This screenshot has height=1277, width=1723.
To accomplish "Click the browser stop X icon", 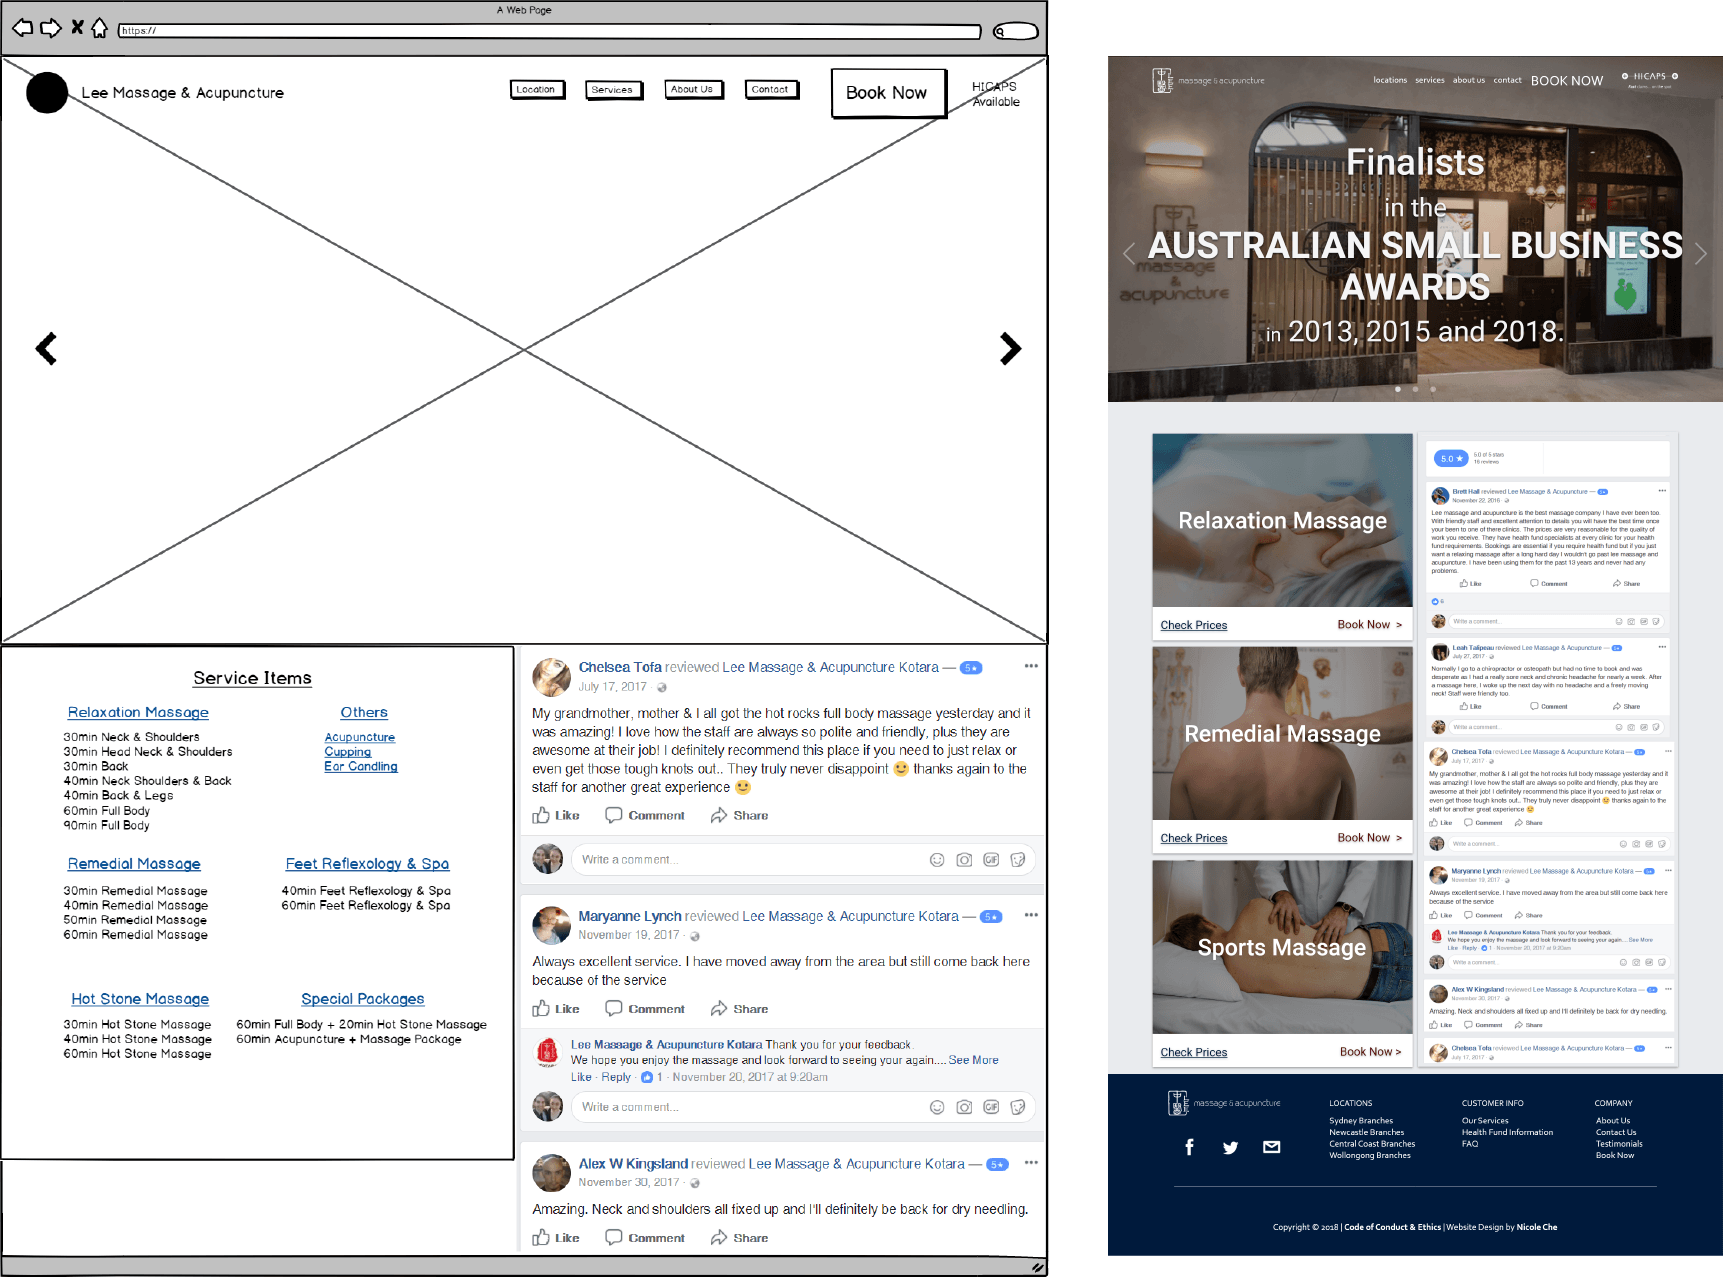I will pos(77,27).
